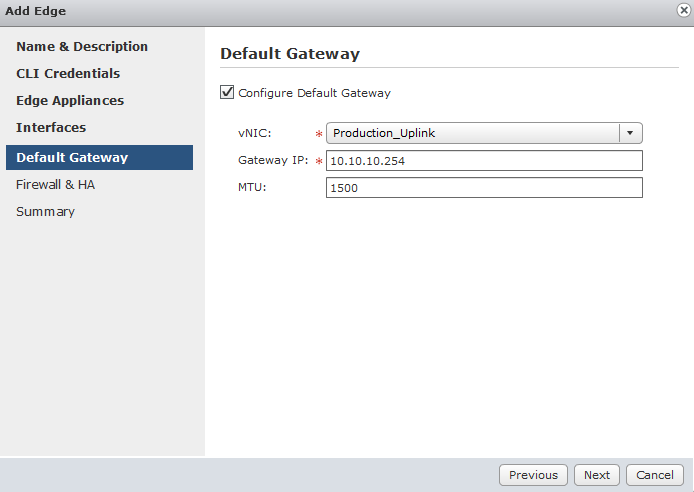Click Next to continue the wizard
The image size is (694, 492).
click(x=597, y=475)
